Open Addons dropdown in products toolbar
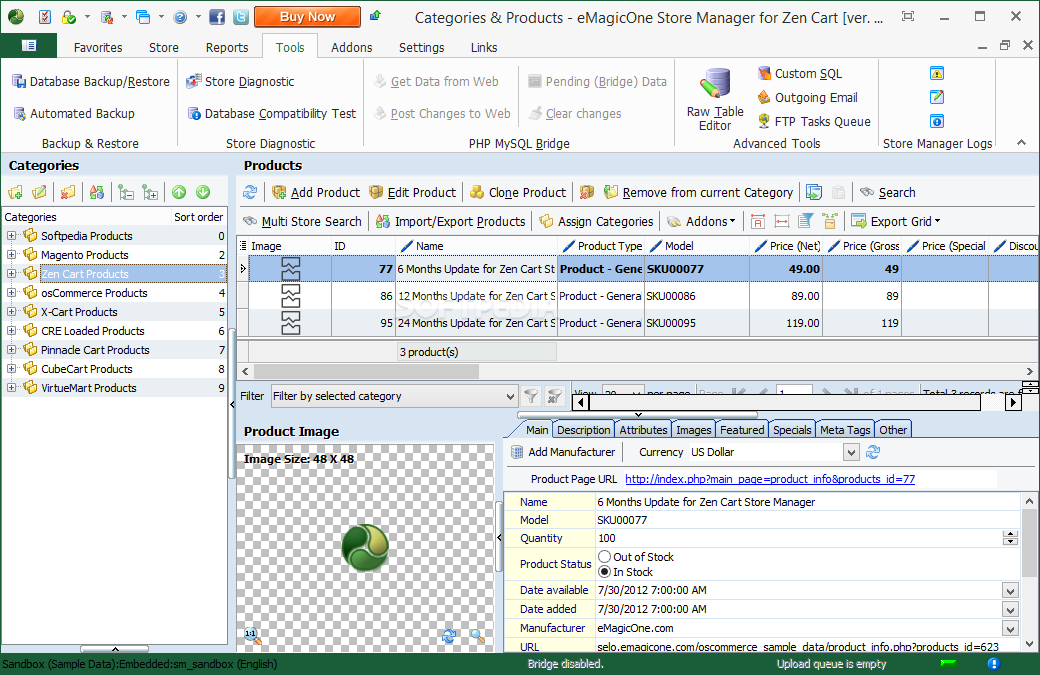1040x675 pixels. [702, 221]
